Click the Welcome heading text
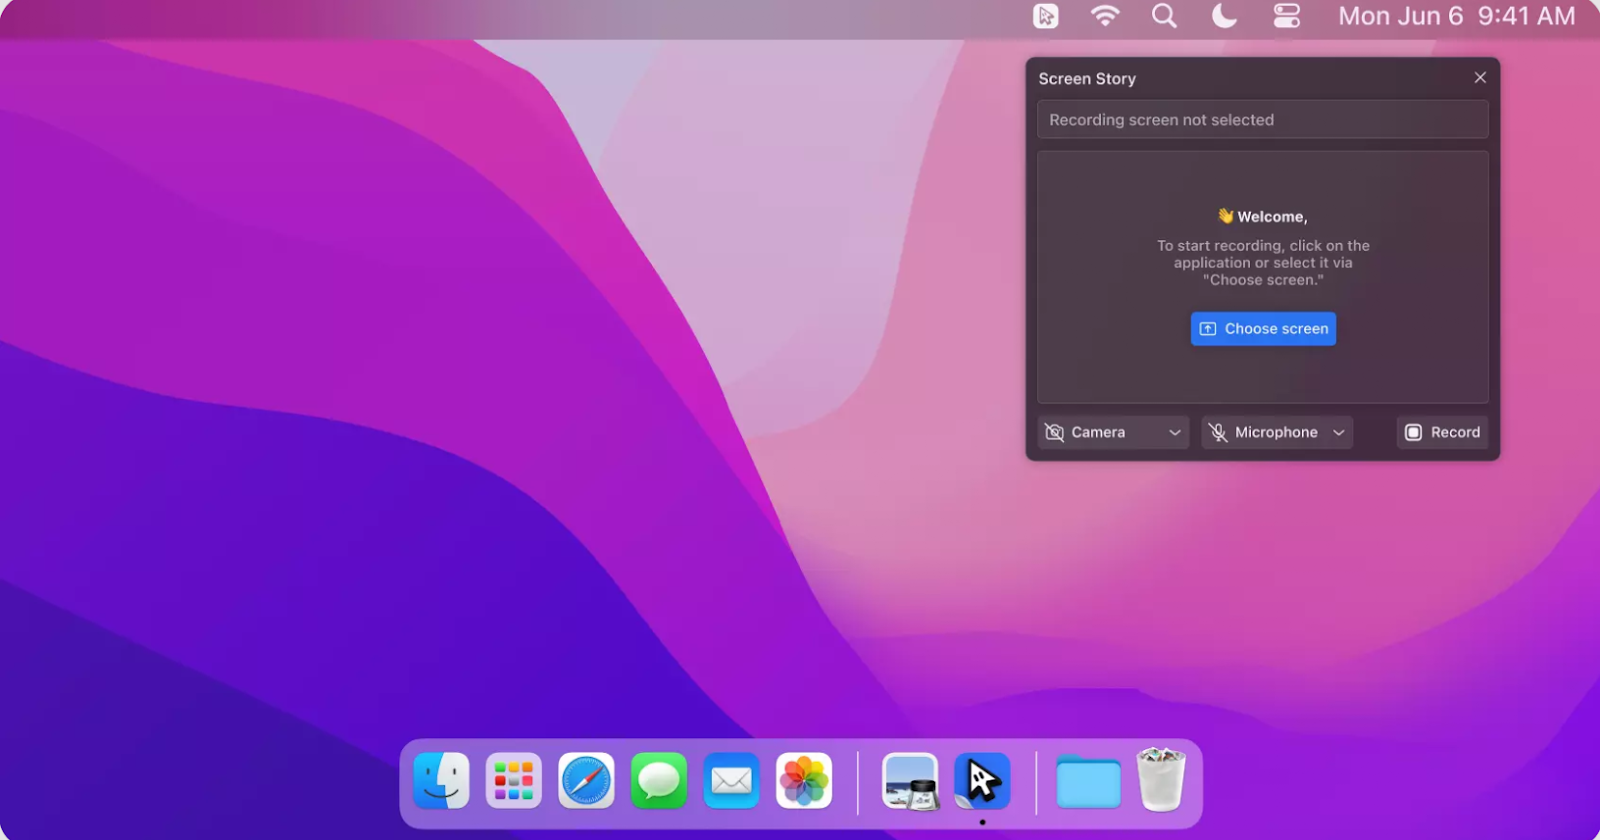Image resolution: width=1600 pixels, height=840 pixels. (x=1262, y=216)
